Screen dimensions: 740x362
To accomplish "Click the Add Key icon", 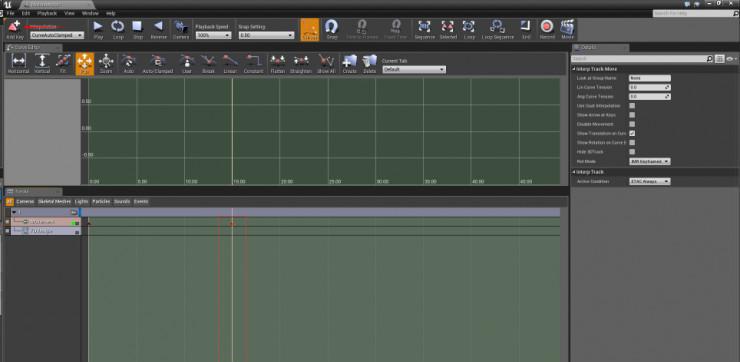I will point(14,26).
